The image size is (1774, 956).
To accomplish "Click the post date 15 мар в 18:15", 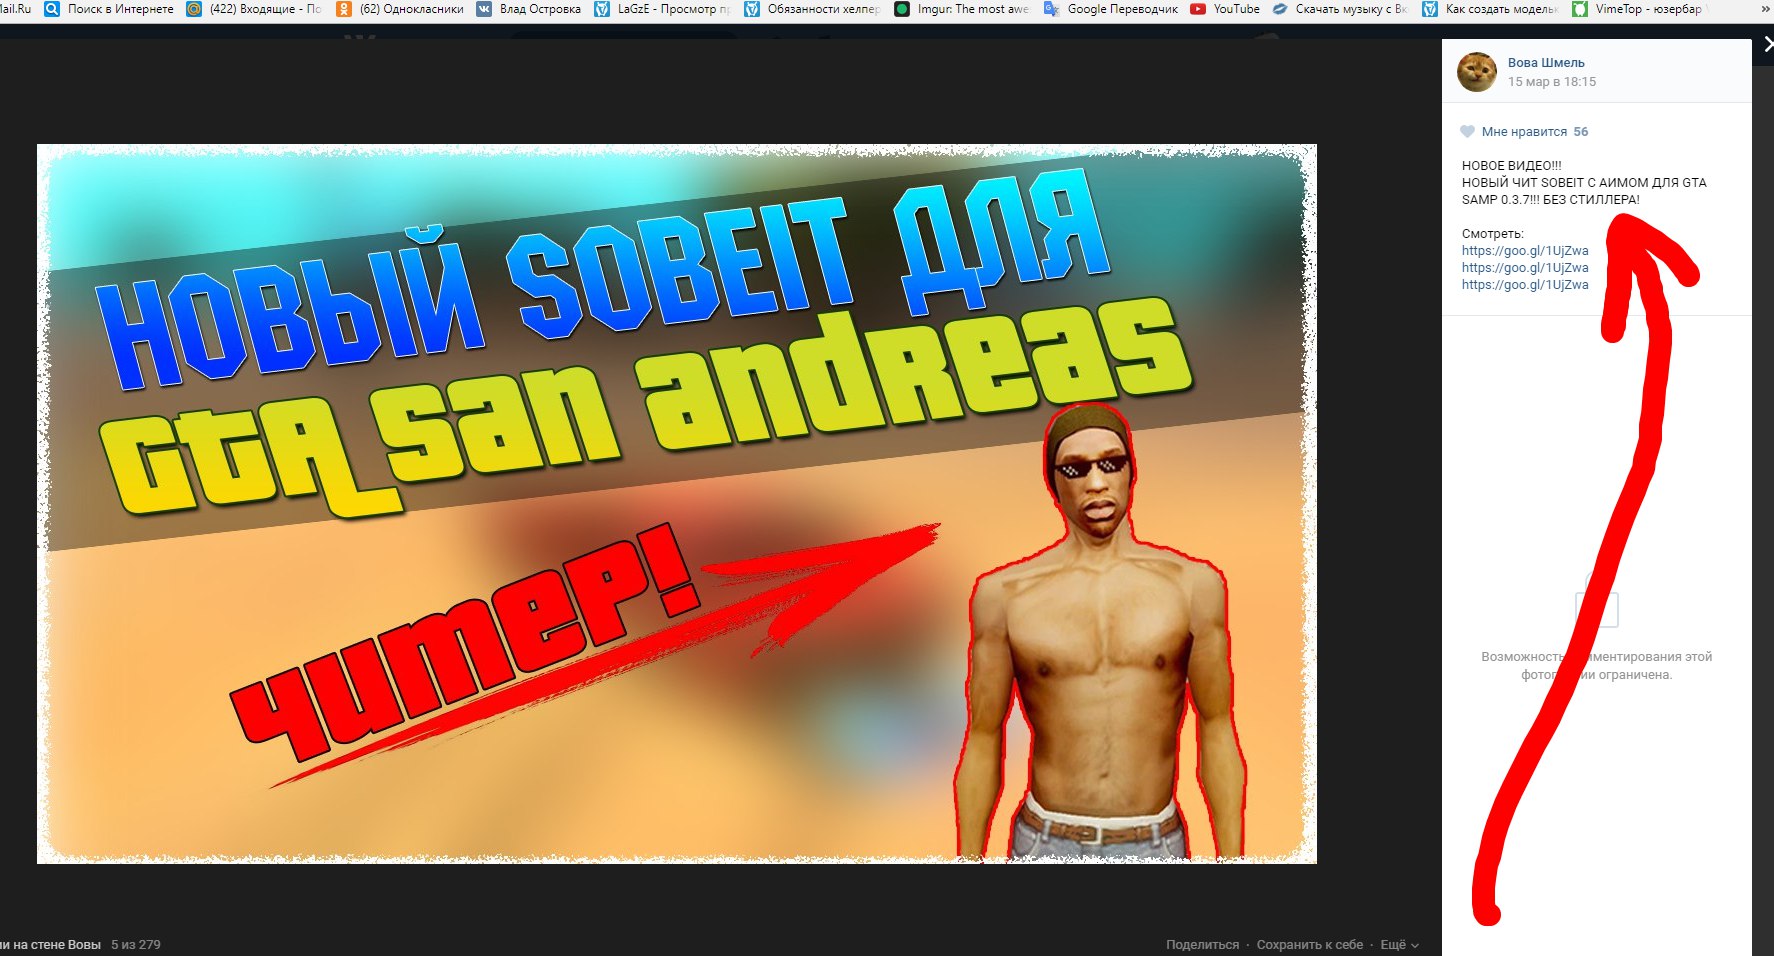I will (x=1552, y=82).
